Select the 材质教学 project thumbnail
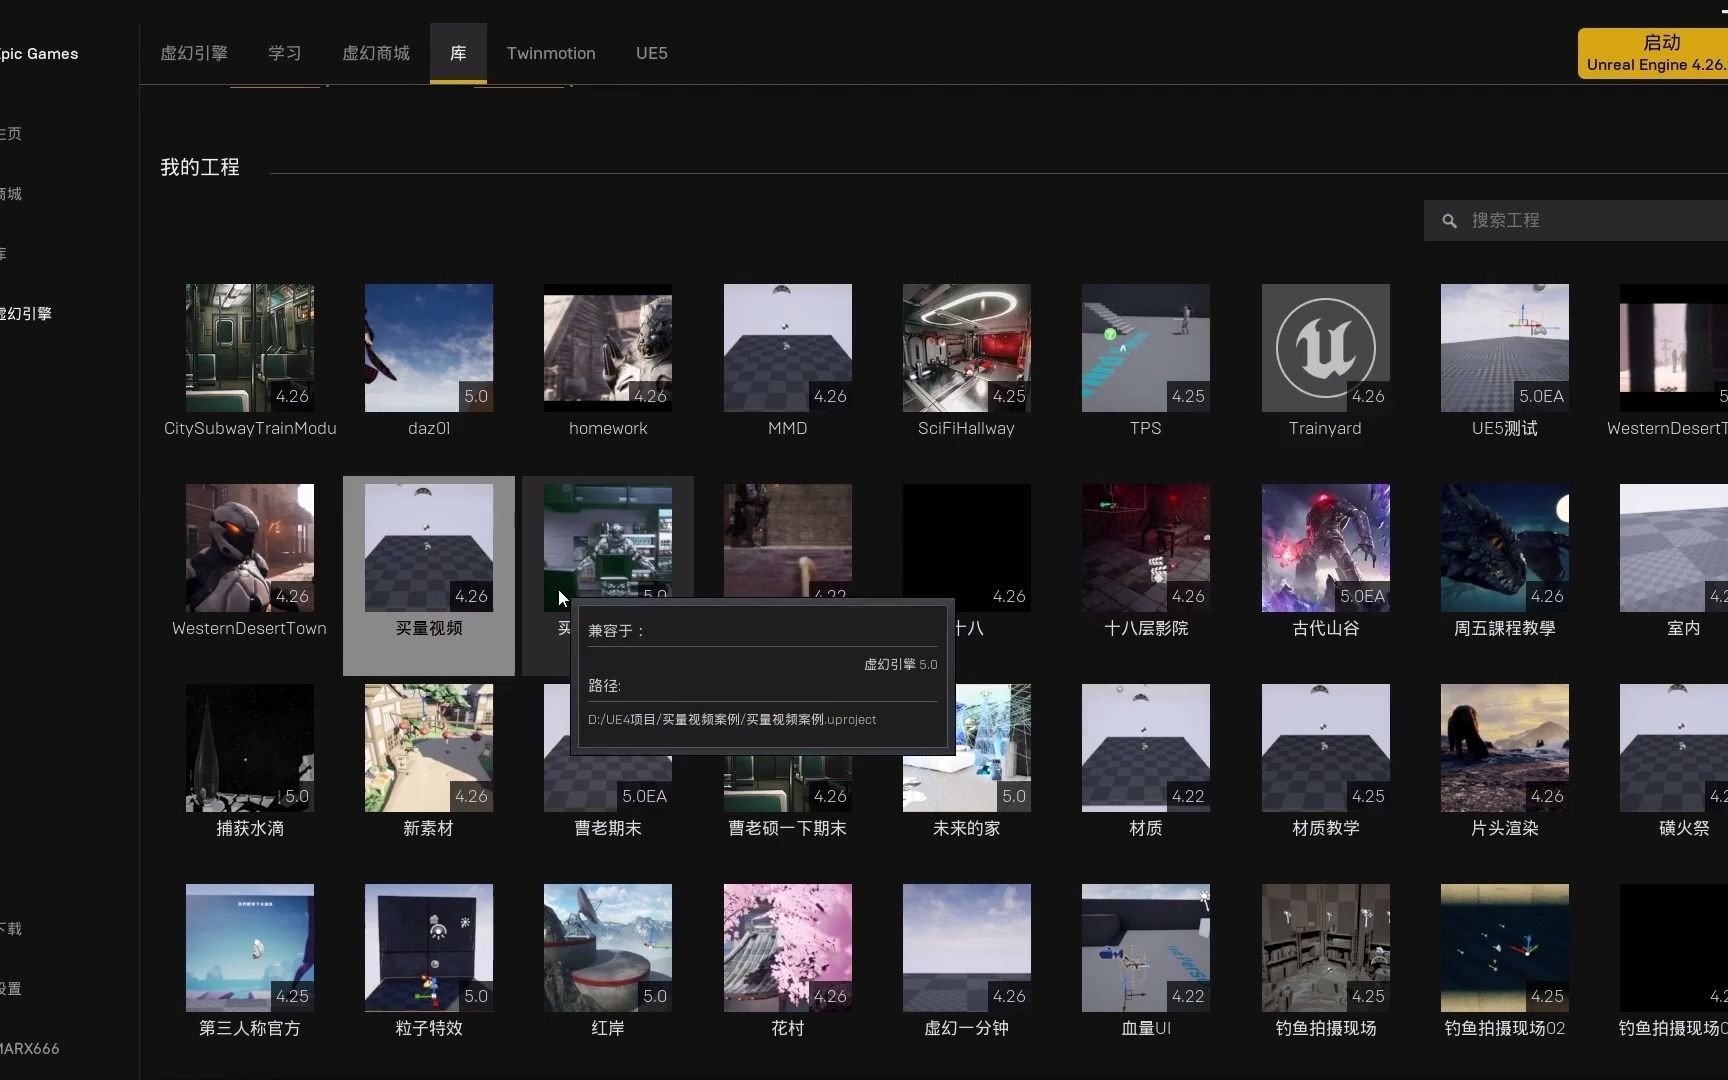 [x=1326, y=748]
